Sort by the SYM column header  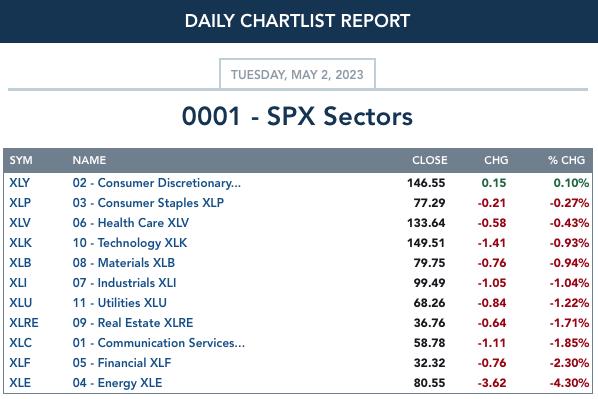point(21,160)
